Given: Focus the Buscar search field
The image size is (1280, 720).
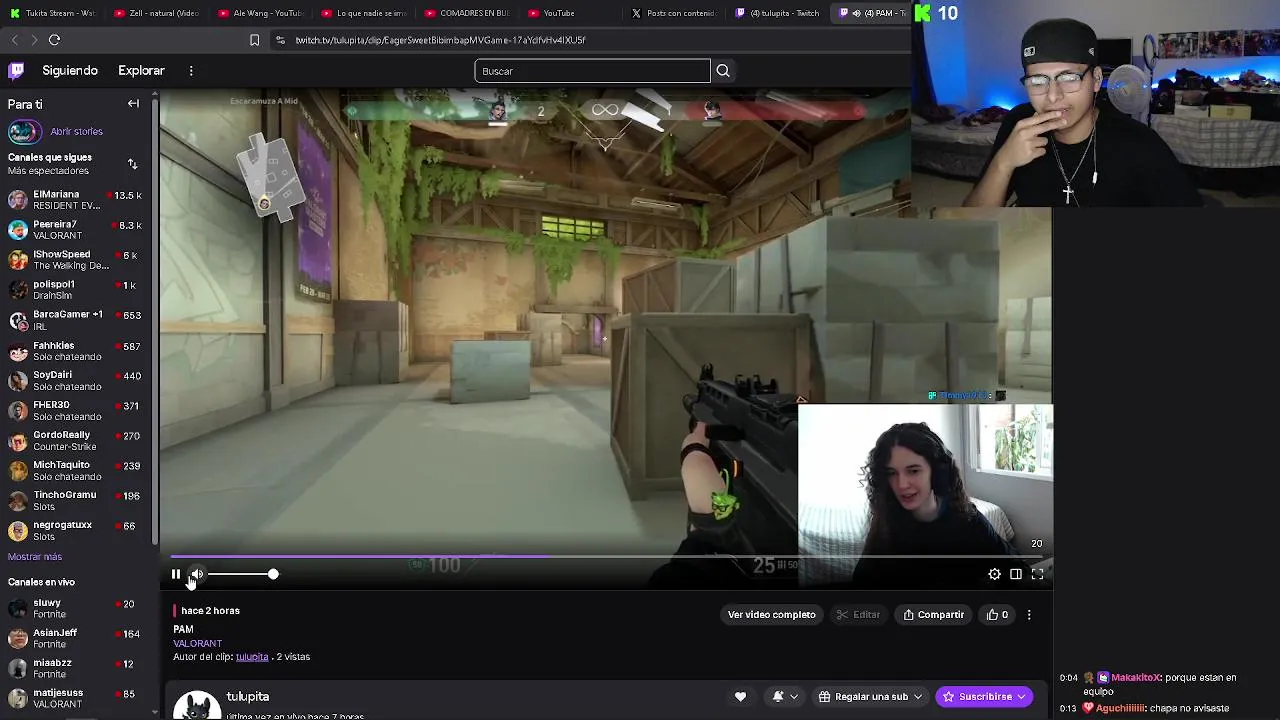Looking at the screenshot, I should [x=592, y=71].
